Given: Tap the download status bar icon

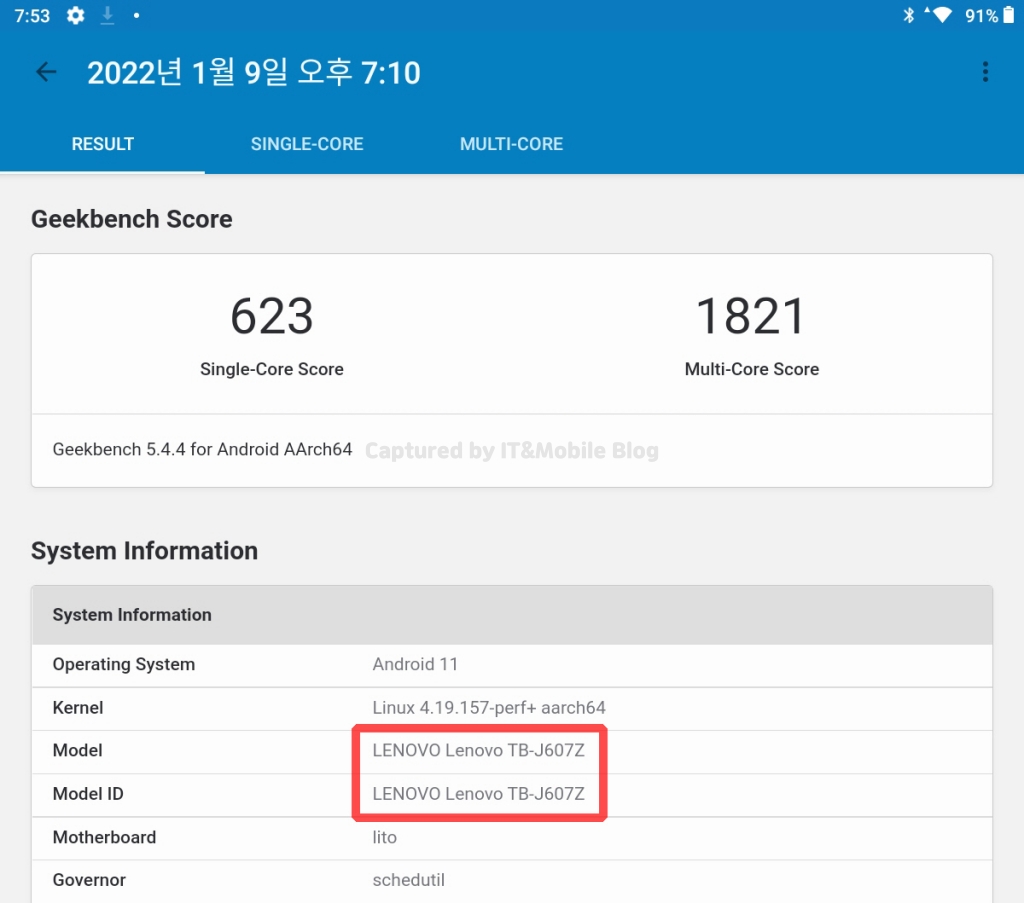Looking at the screenshot, I should coord(107,16).
